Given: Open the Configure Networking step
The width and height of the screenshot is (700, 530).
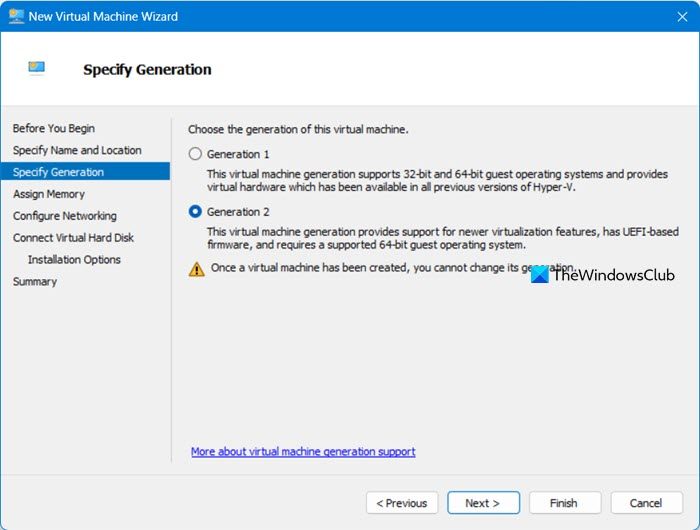Looking at the screenshot, I should 65,216.
